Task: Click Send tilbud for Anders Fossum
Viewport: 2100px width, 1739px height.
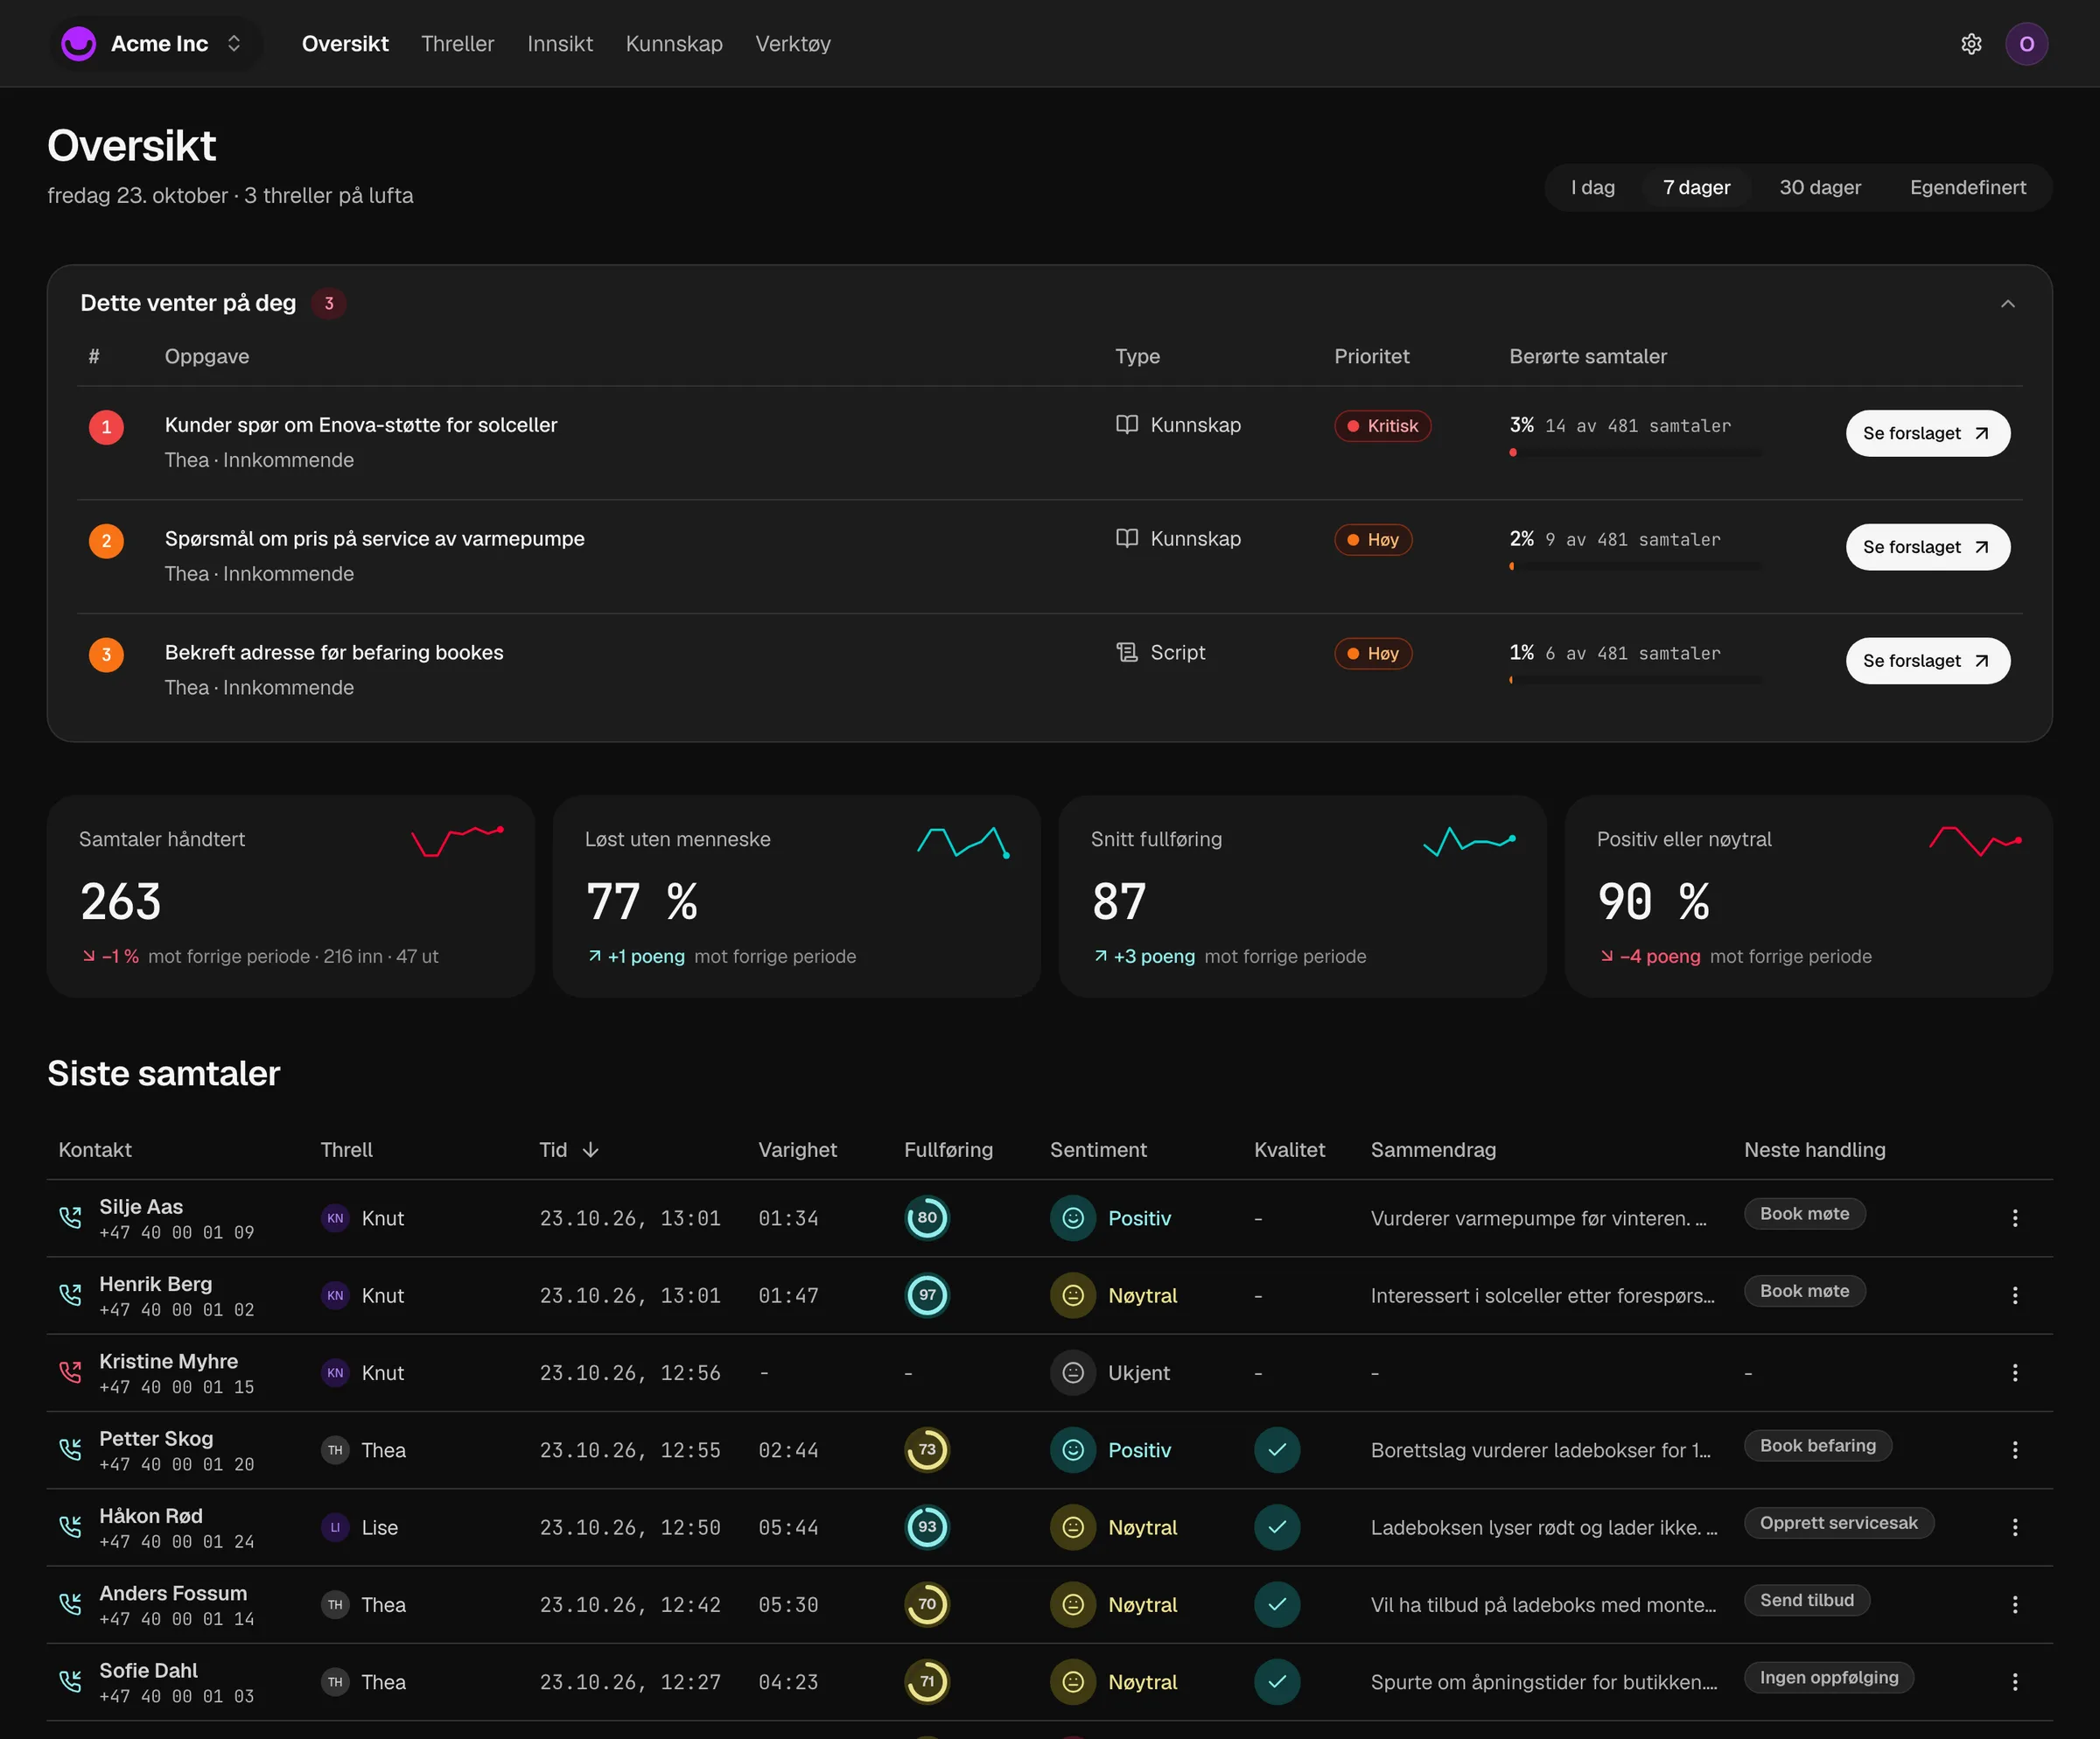Action: point(1806,1601)
